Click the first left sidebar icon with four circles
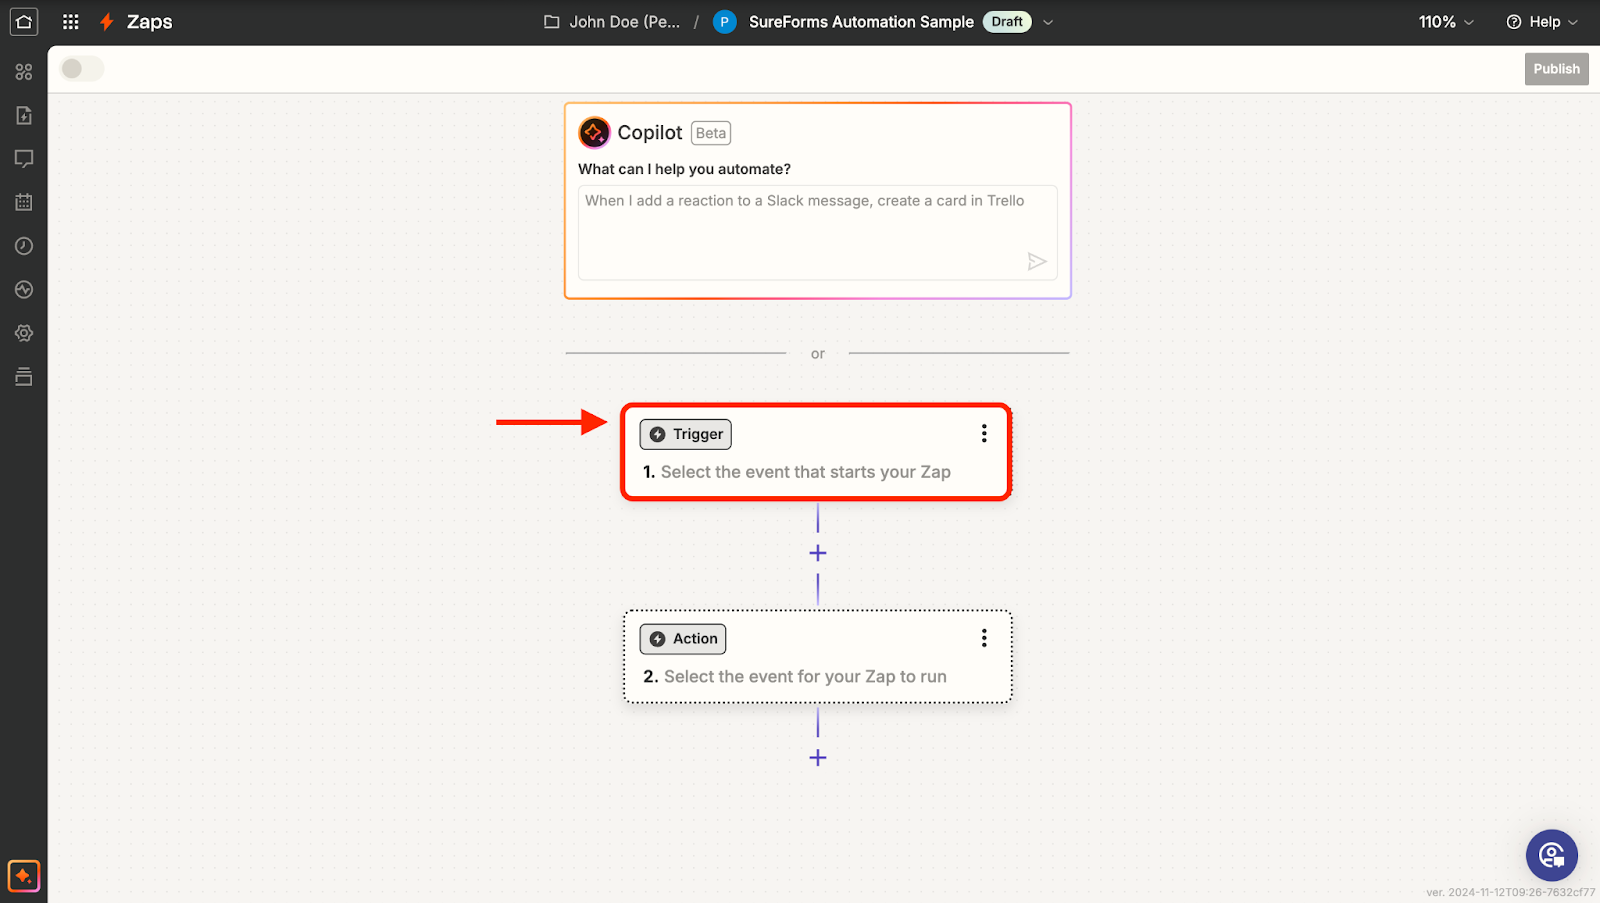This screenshot has width=1600, height=903. (x=24, y=72)
